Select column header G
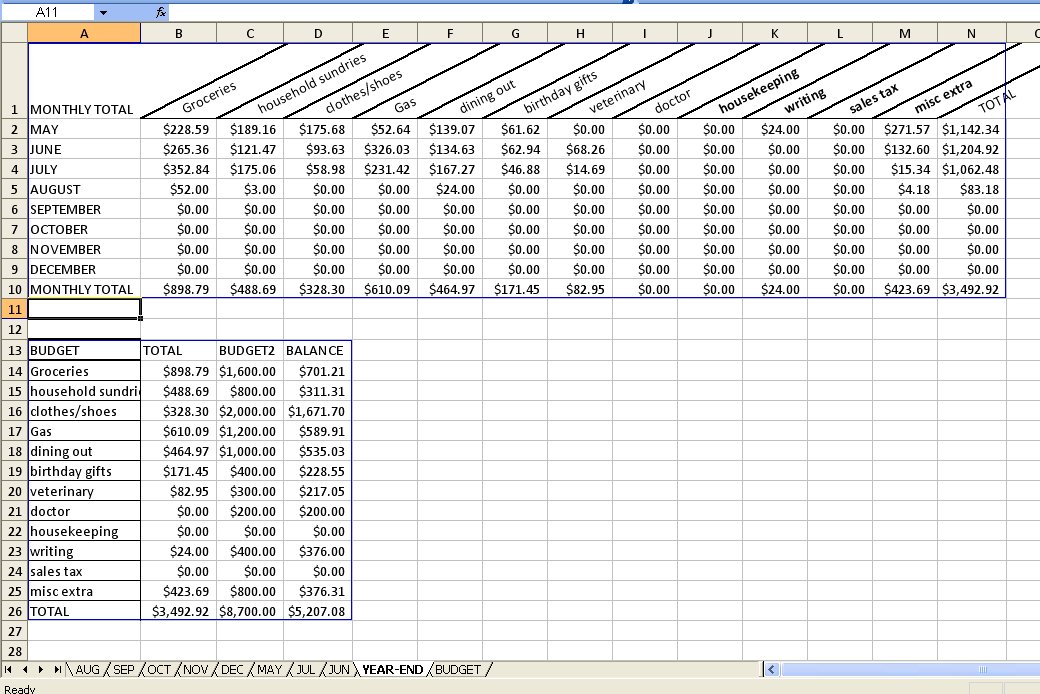The width and height of the screenshot is (1040, 694). click(515, 31)
